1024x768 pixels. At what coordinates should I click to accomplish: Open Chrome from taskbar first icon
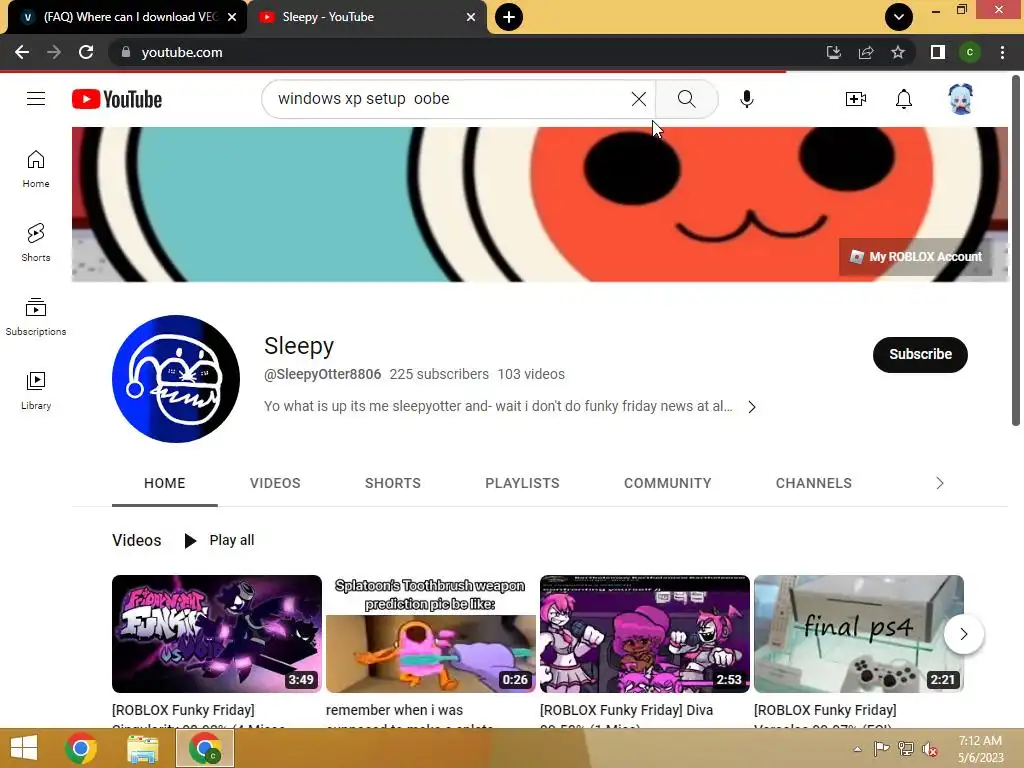81,748
